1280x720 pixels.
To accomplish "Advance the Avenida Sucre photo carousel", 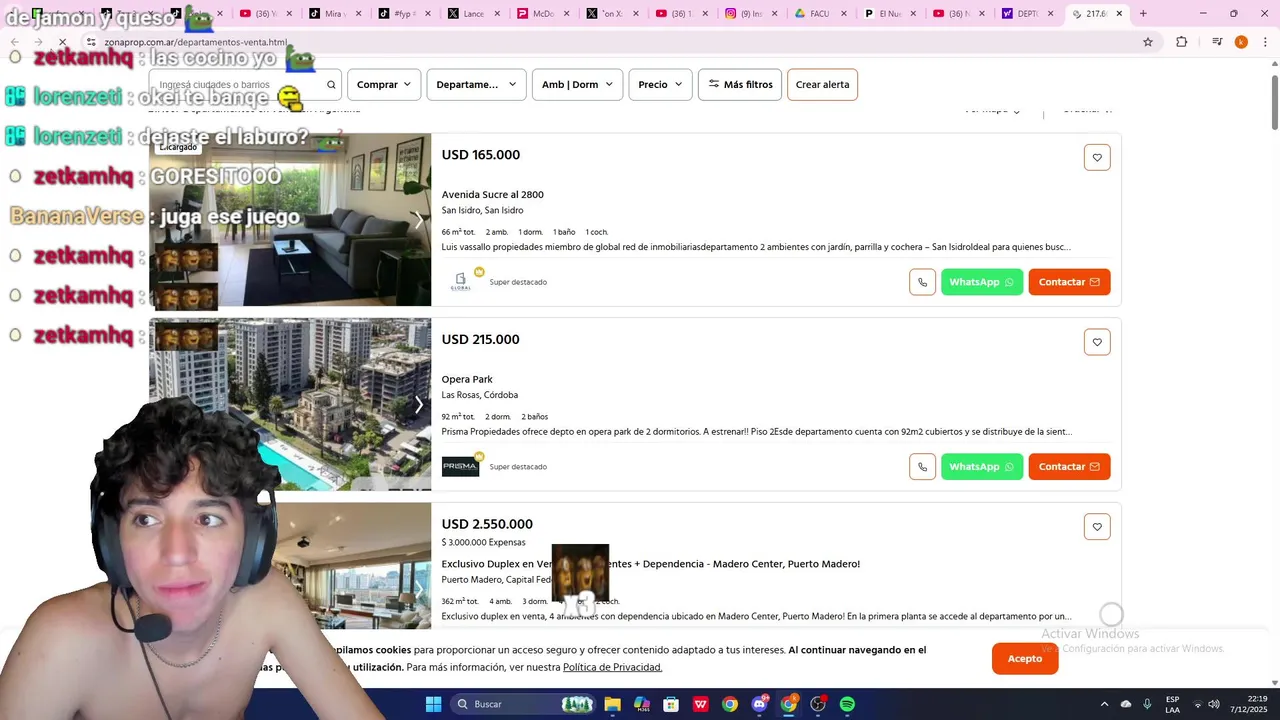I will coord(418,220).
